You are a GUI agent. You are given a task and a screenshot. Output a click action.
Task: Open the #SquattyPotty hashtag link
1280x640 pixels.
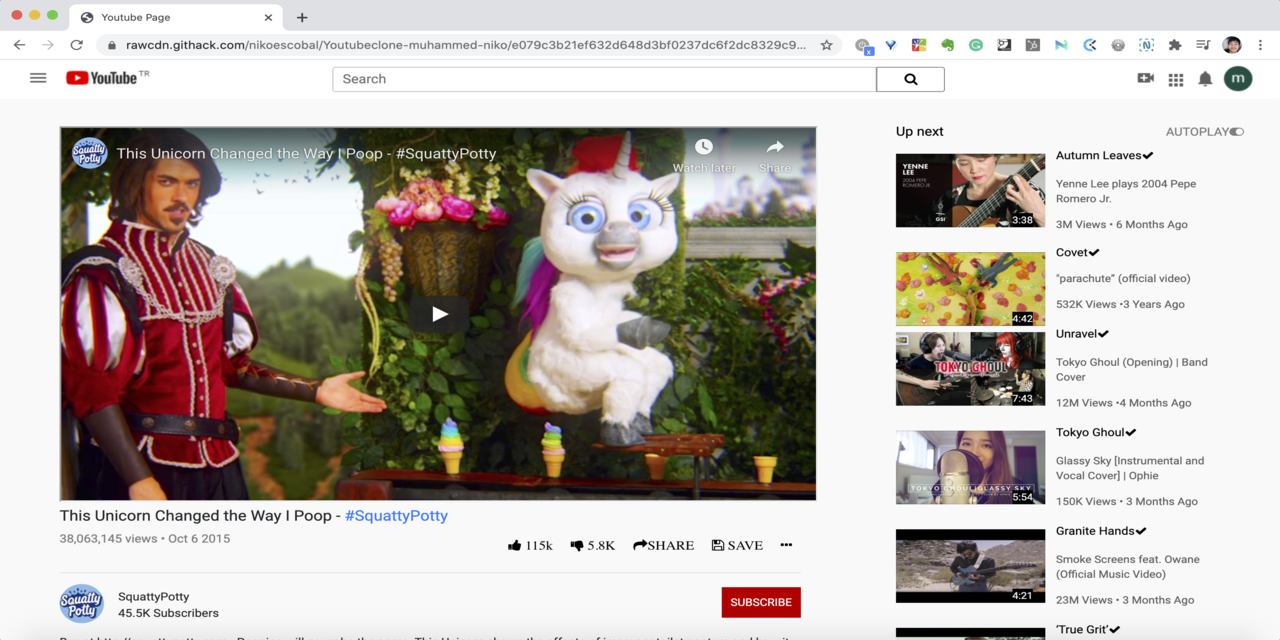click(396, 515)
